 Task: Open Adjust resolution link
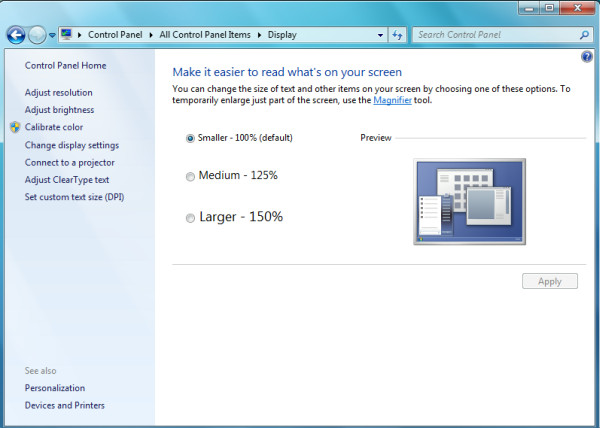coord(59,93)
